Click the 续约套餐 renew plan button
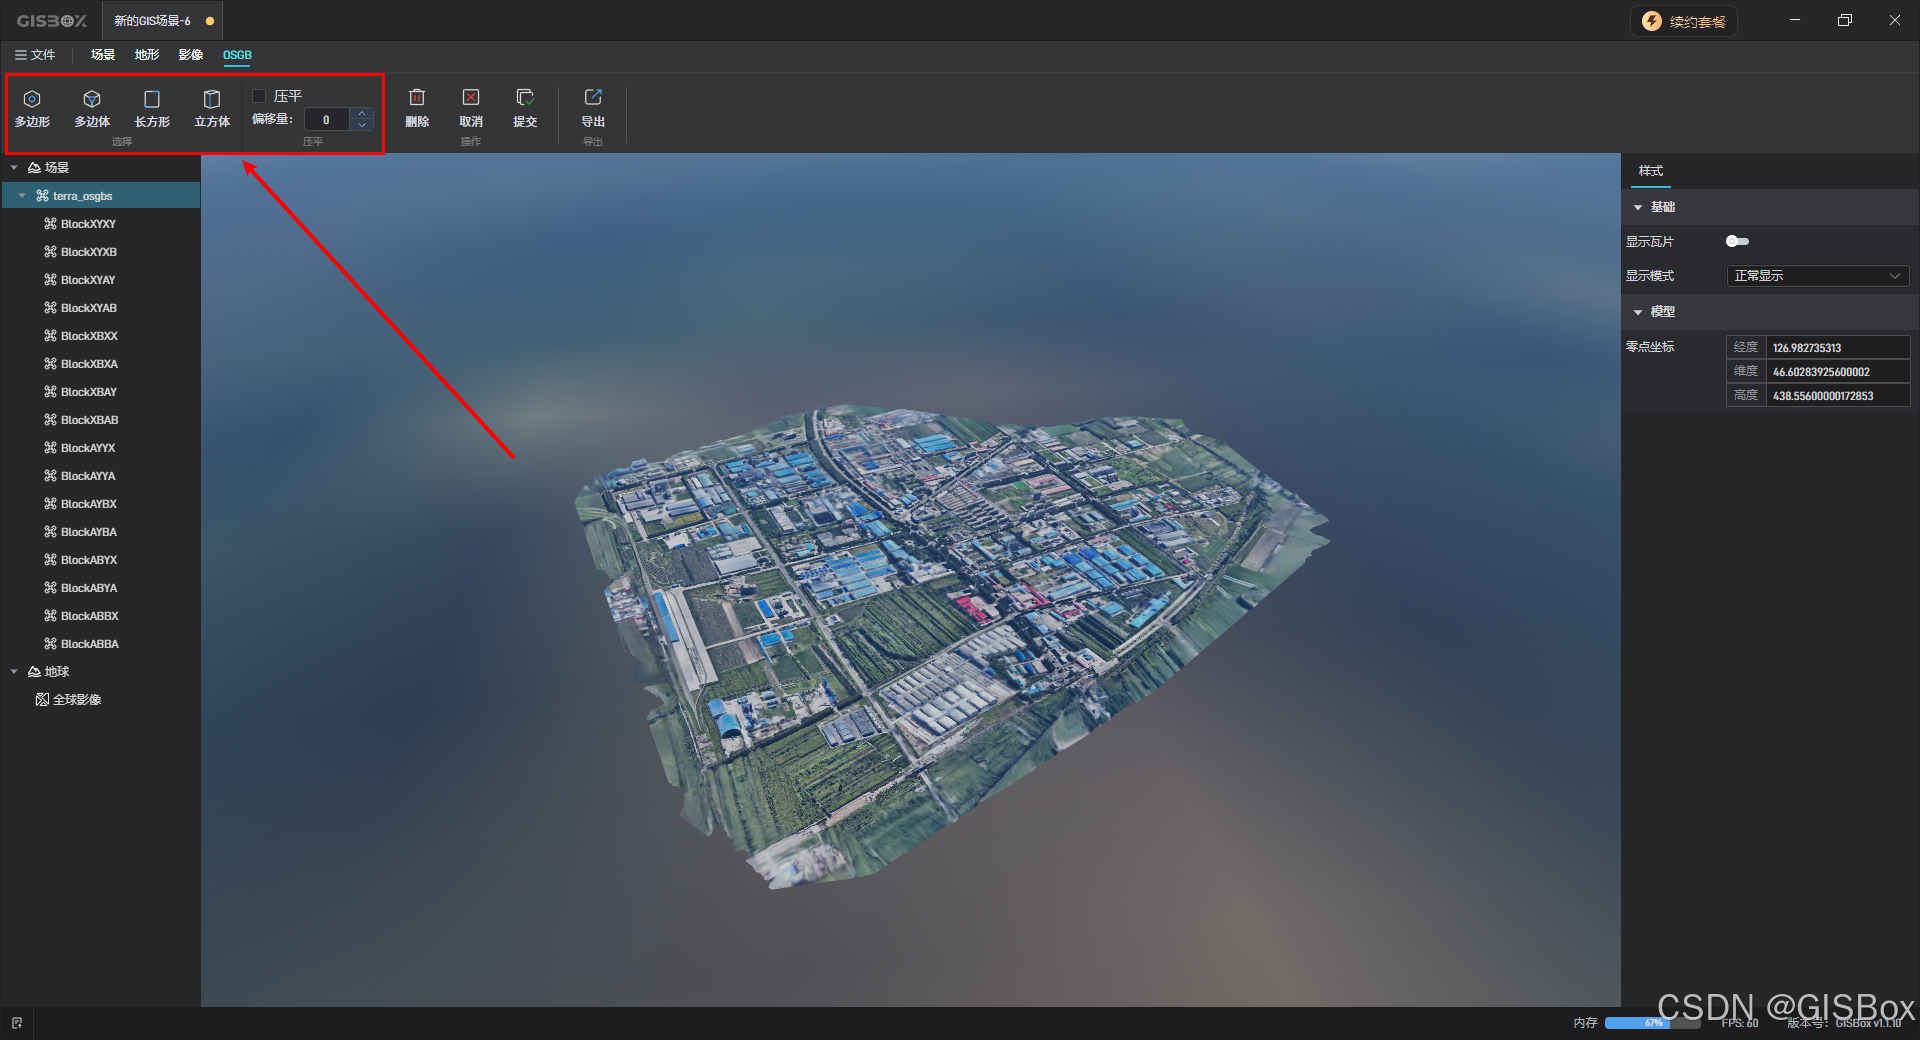The width and height of the screenshot is (1920, 1040). coord(1685,21)
